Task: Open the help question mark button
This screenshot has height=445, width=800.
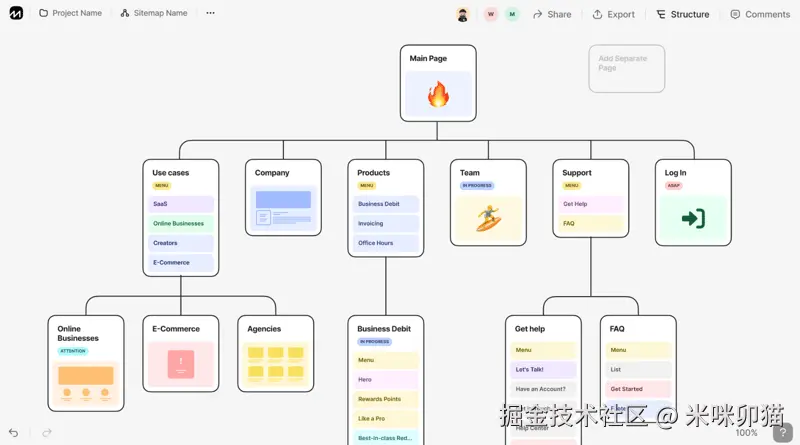Action: tap(783, 433)
